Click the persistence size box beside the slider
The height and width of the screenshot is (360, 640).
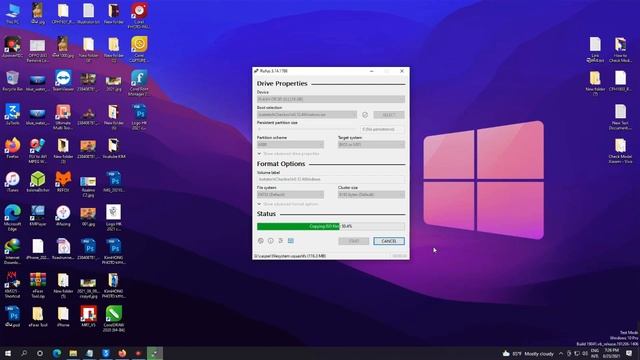382,129
